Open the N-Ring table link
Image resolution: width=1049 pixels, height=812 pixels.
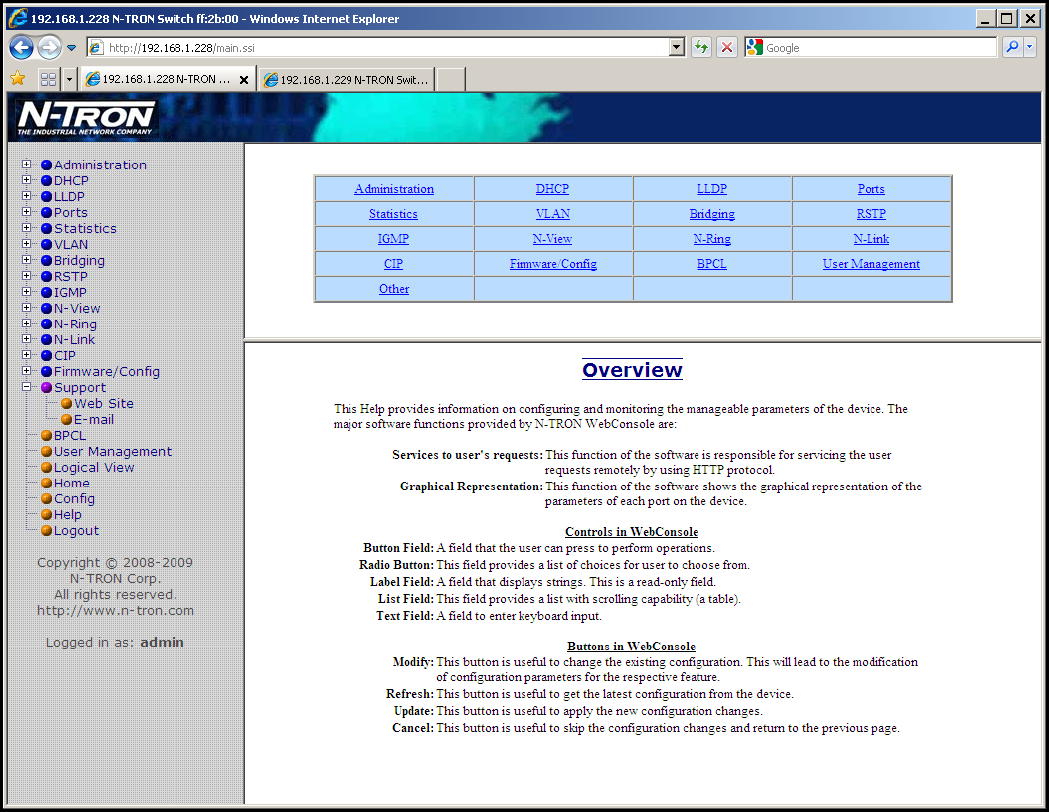pos(712,238)
